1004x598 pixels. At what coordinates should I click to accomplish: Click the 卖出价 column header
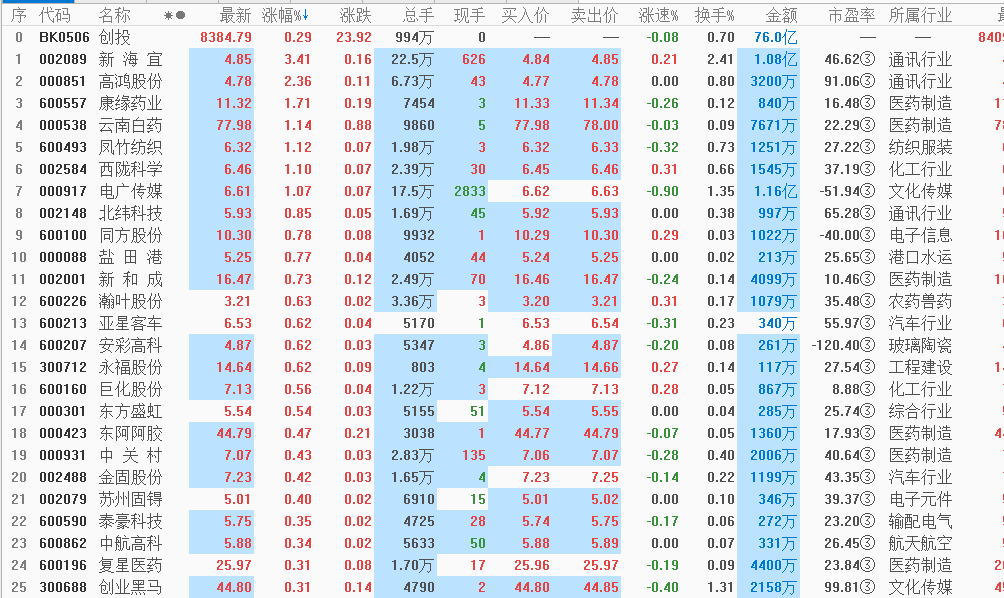coord(595,15)
